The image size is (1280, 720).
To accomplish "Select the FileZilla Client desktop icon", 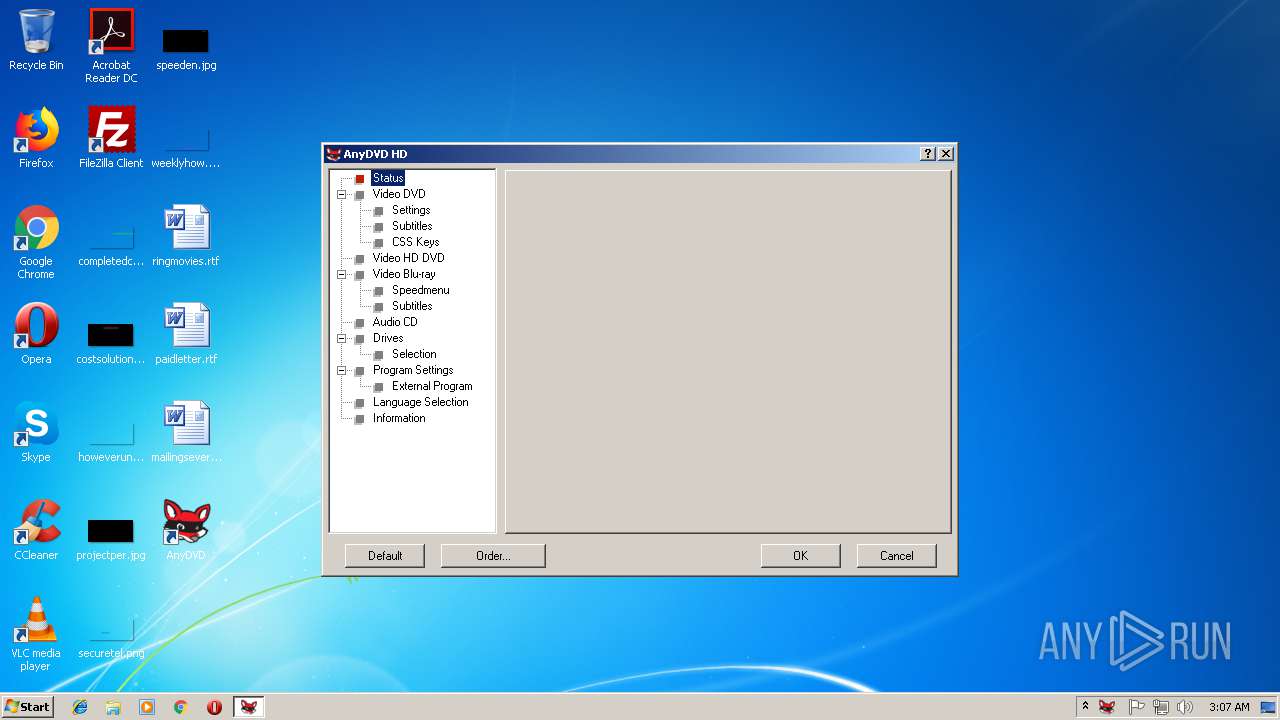I will 111,138.
